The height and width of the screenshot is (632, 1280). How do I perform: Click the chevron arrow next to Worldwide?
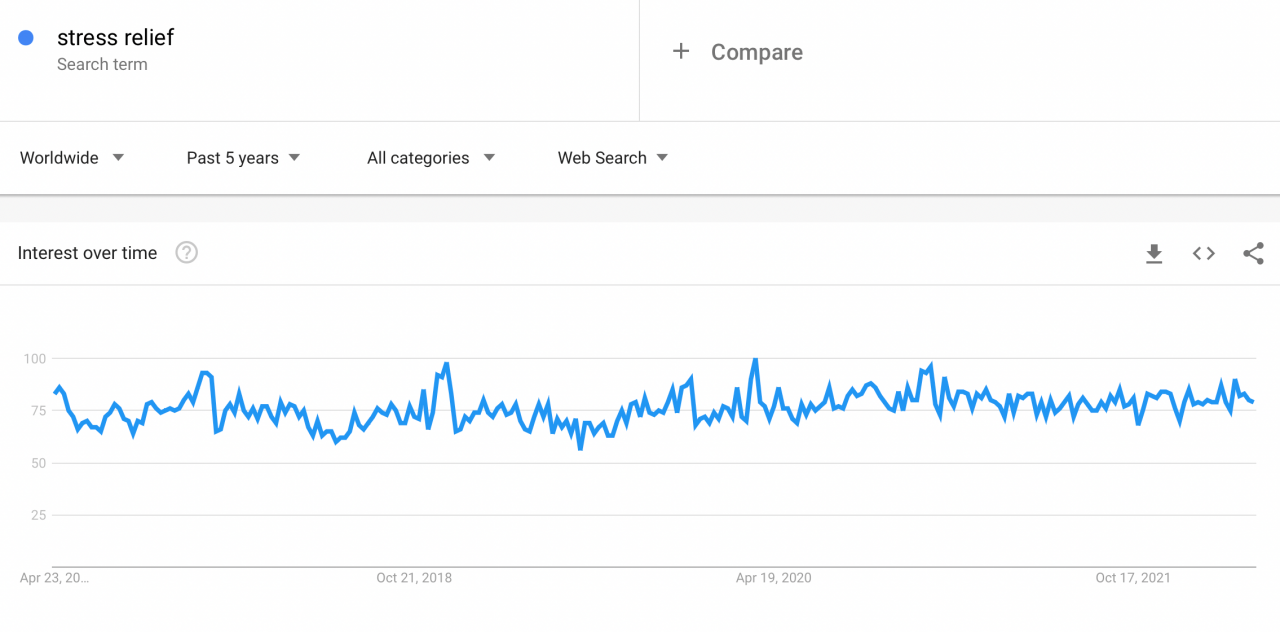click(x=117, y=157)
